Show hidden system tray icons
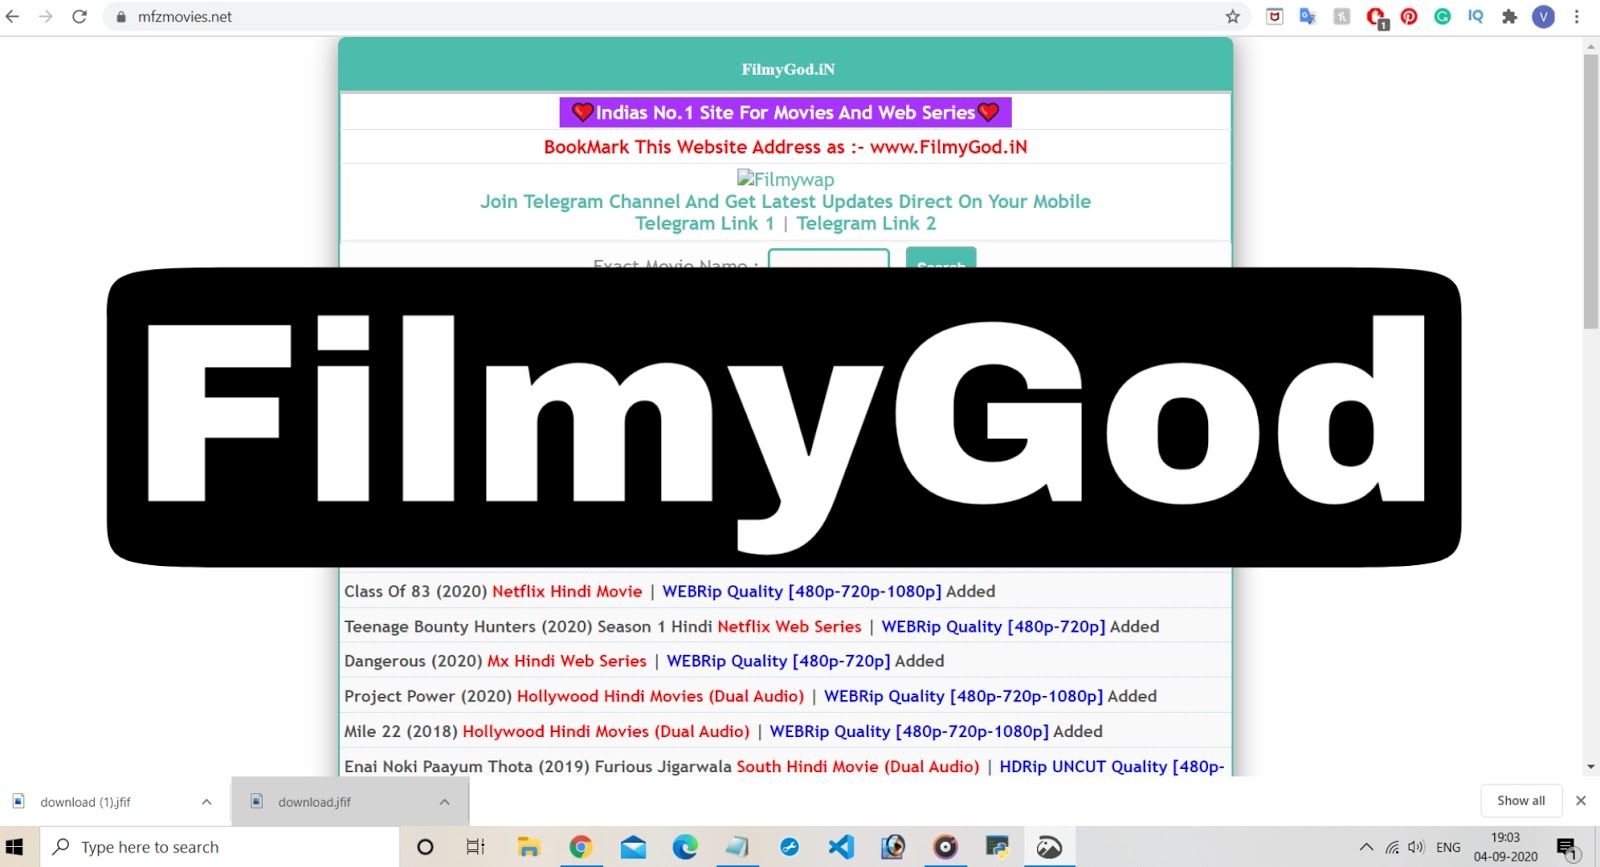This screenshot has height=867, width=1600. pos(1366,847)
